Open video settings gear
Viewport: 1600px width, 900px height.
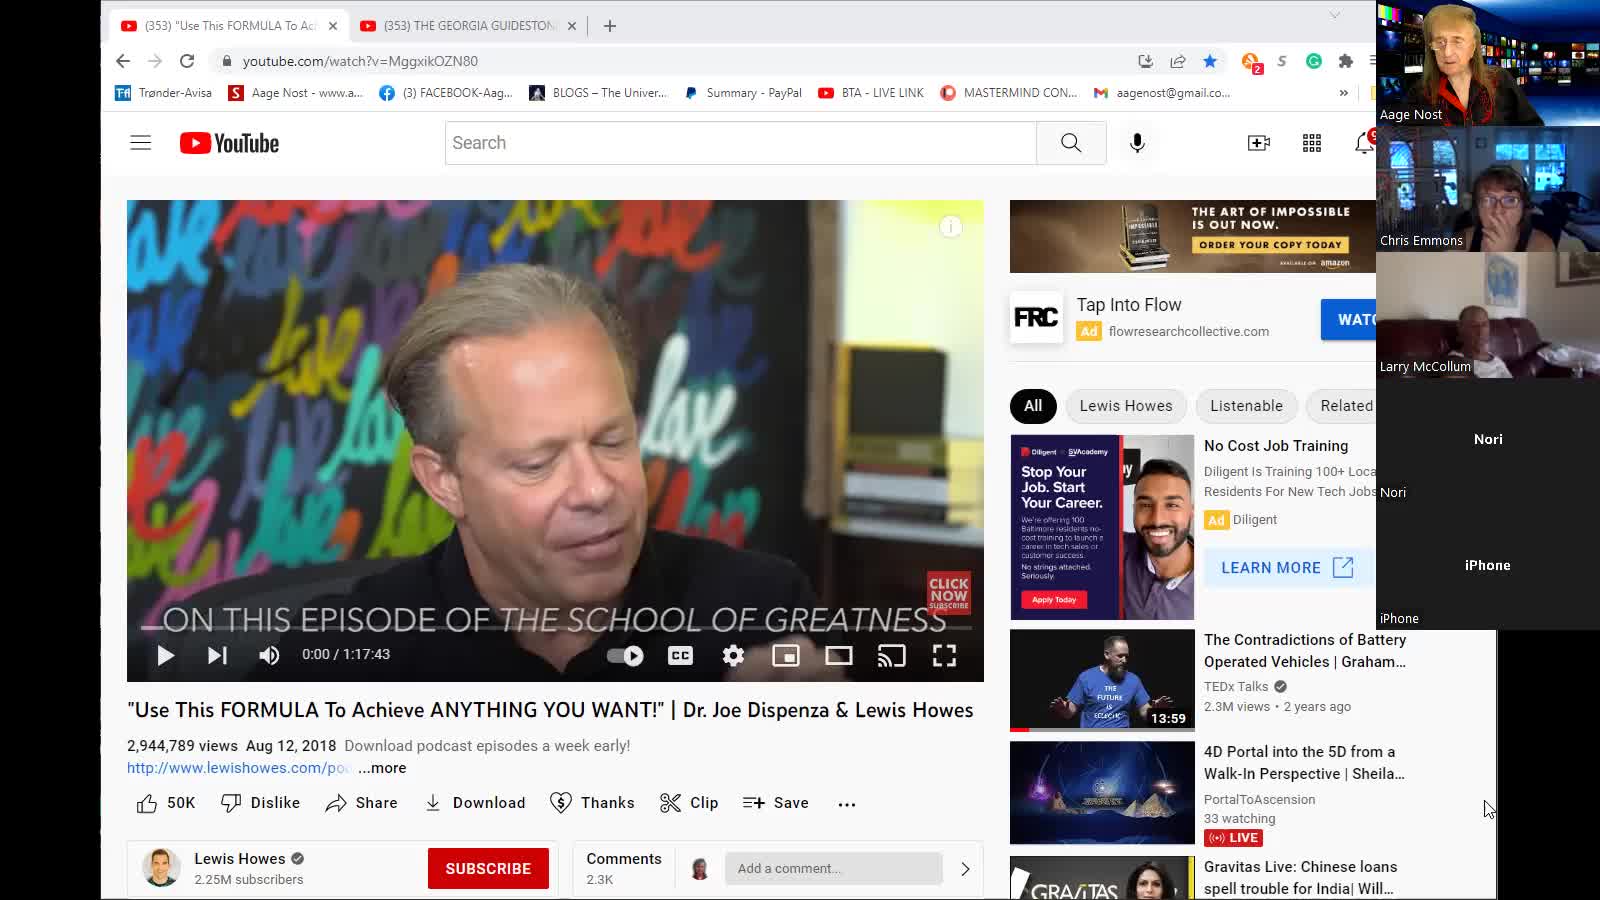tap(733, 656)
